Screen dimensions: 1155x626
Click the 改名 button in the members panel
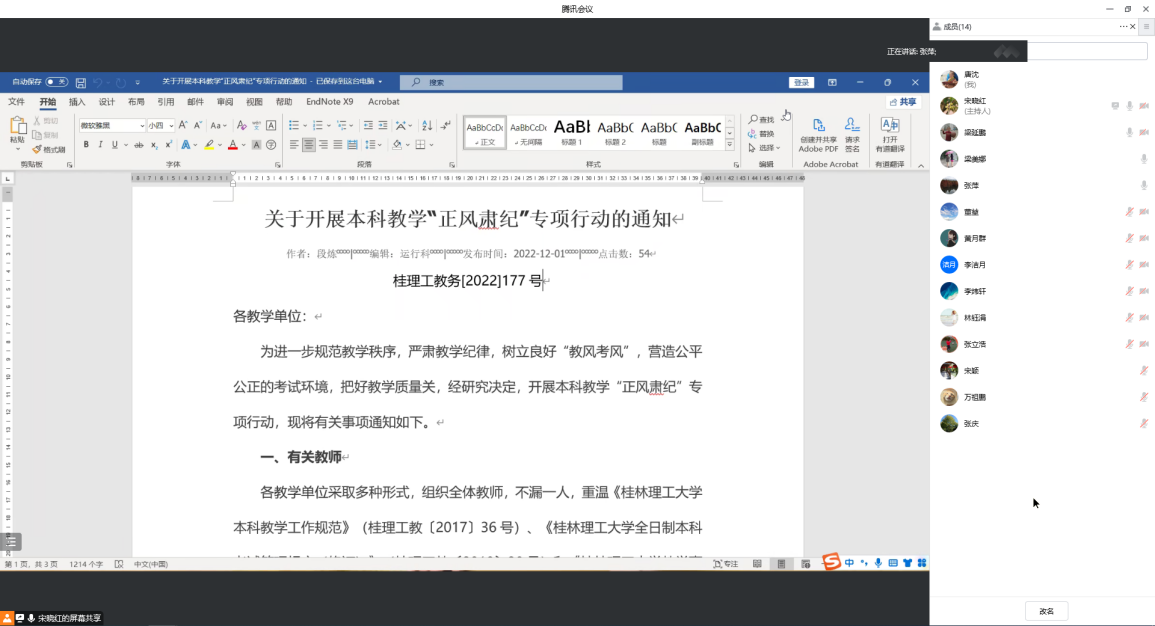tap(1046, 611)
